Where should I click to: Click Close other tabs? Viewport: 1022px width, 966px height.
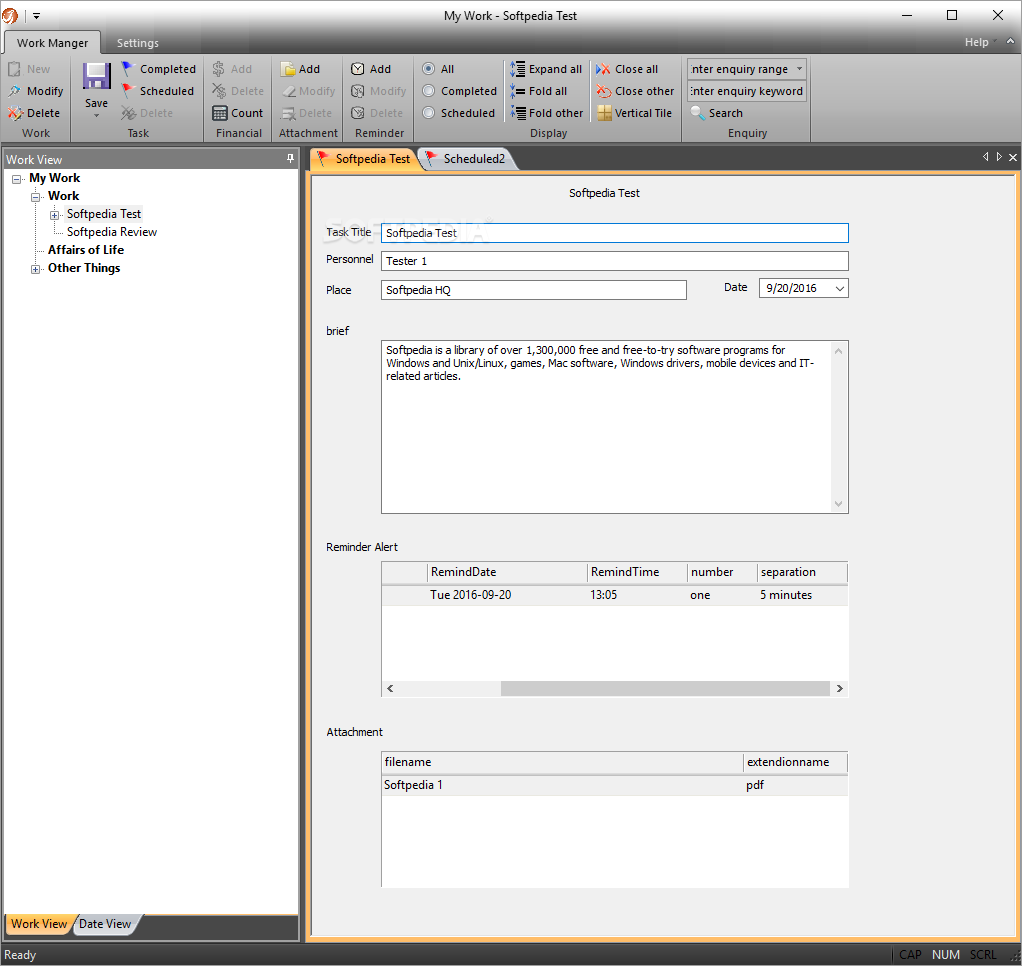tap(635, 91)
